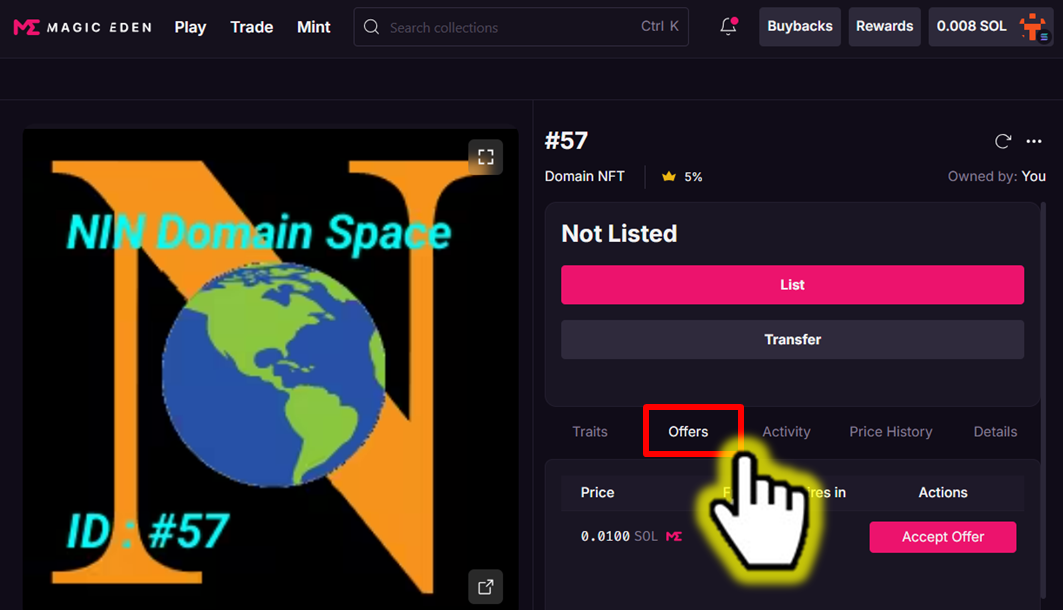Select the Offers tab
Viewport: 1063px width, 611px height.
click(x=688, y=432)
